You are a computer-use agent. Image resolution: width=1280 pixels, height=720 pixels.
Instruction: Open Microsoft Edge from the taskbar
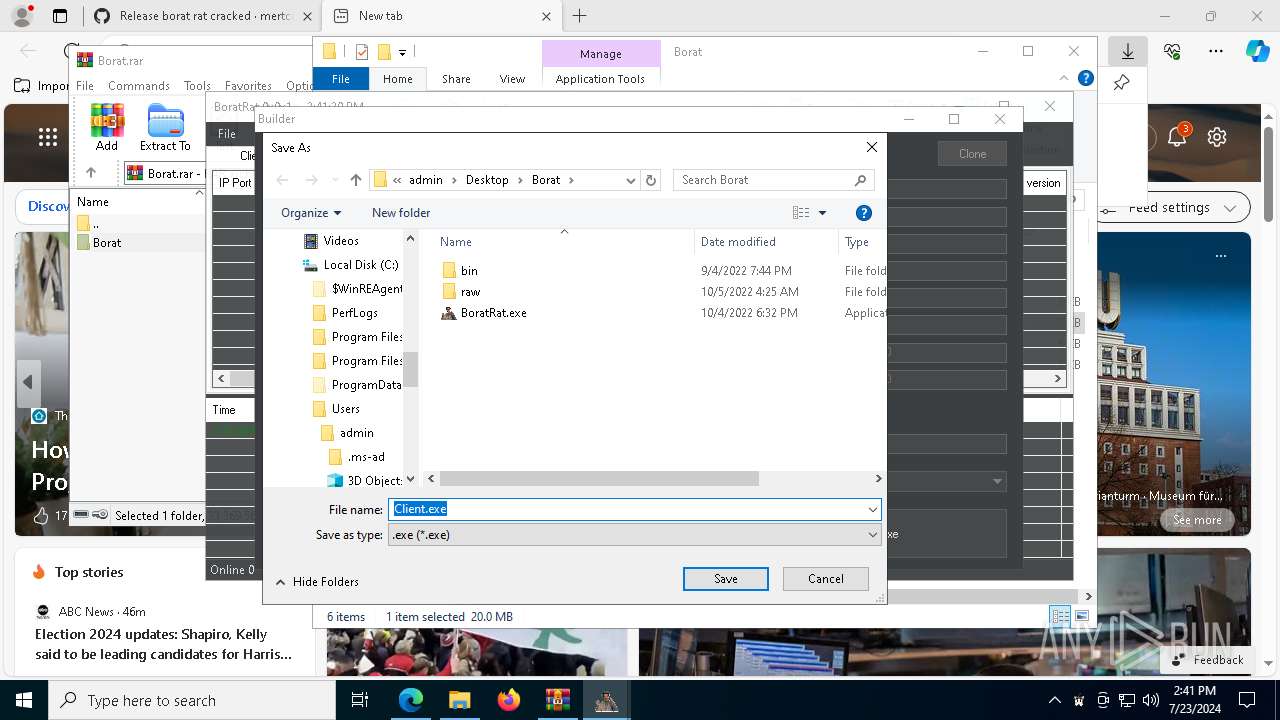click(x=411, y=700)
